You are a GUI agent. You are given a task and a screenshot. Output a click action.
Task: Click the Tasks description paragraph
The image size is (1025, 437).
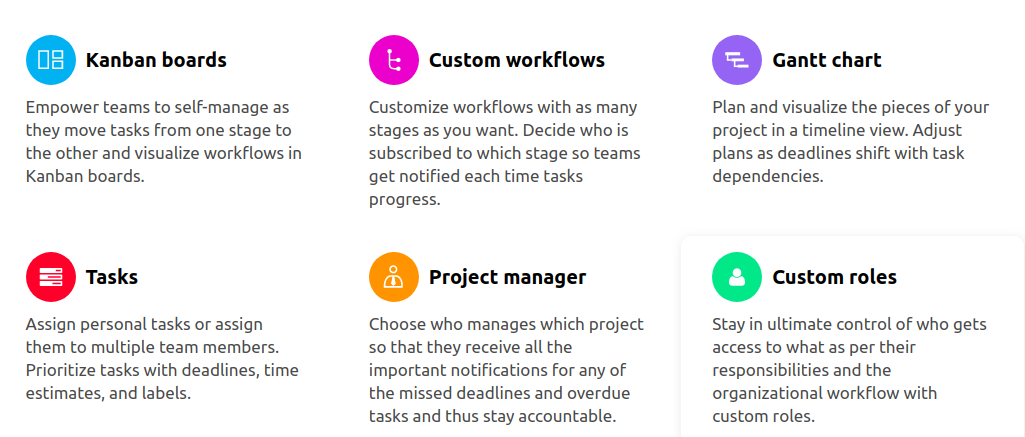click(x=162, y=359)
